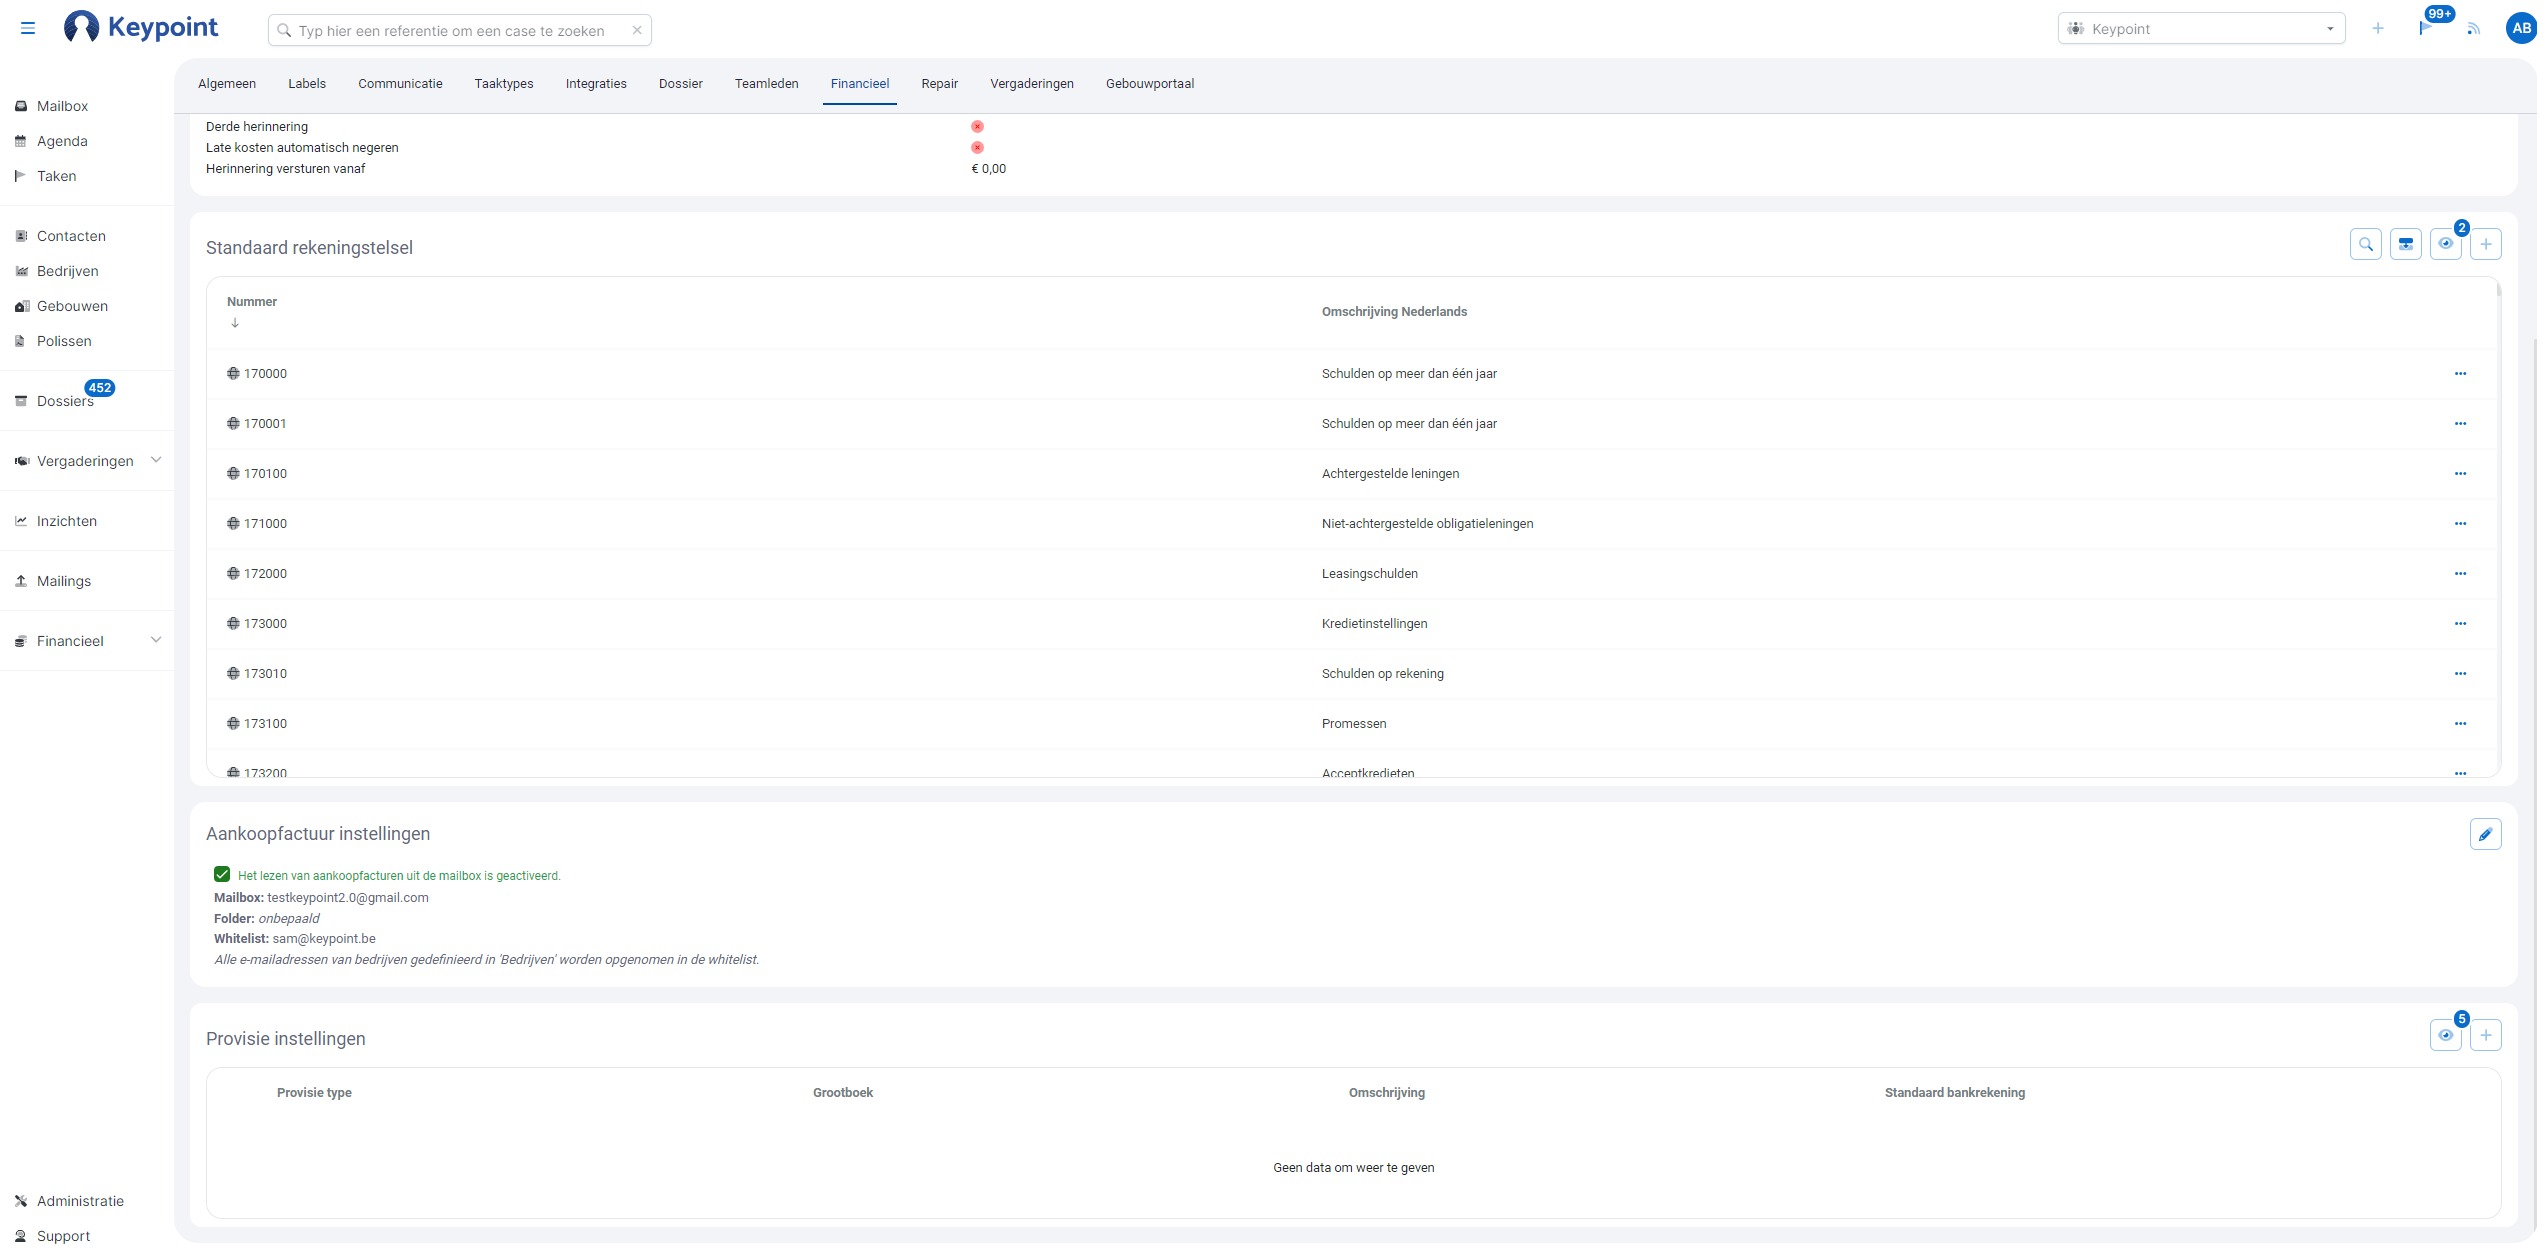The image size is (2545, 1258).
Task: Toggle column visibility in Standaard rekeningstelsel
Action: click(2445, 244)
